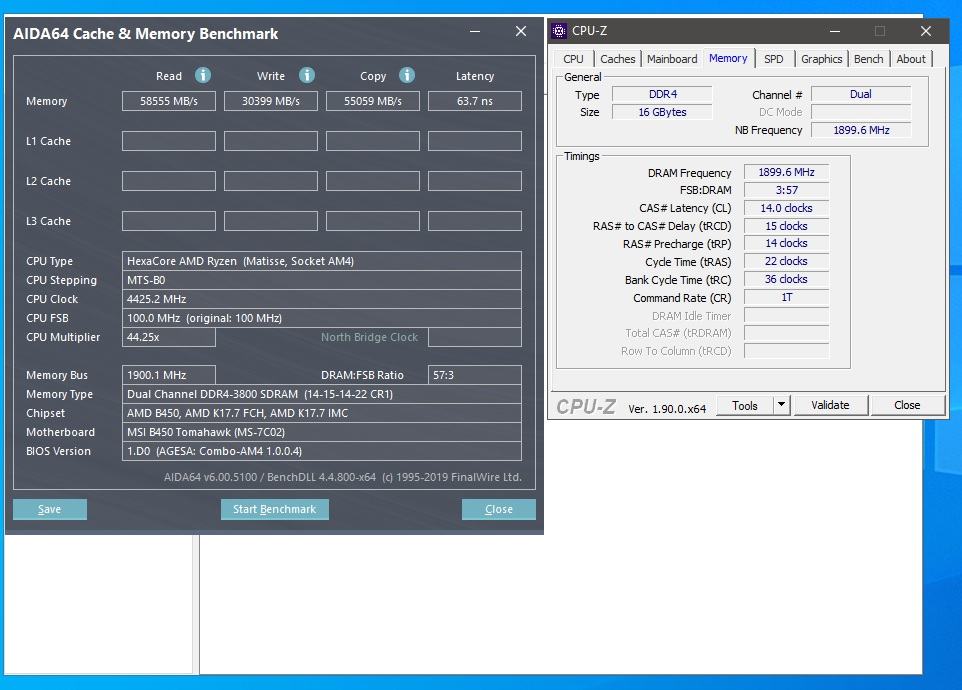Screen dimensions: 962x690
Task: Click the Channel # value Dual
Action: (861, 94)
